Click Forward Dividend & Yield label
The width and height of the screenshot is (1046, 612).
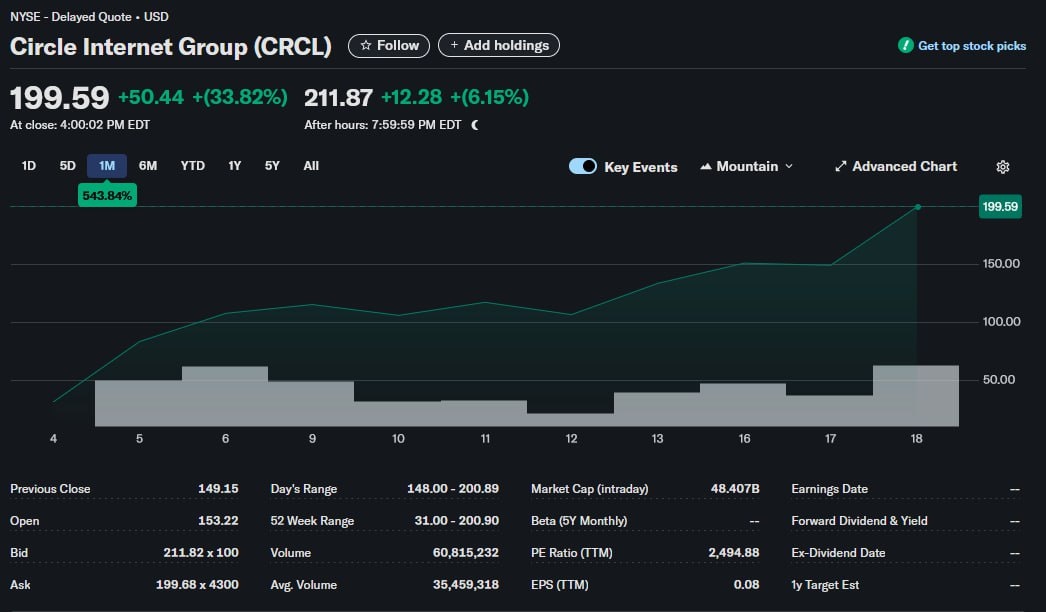click(x=859, y=521)
